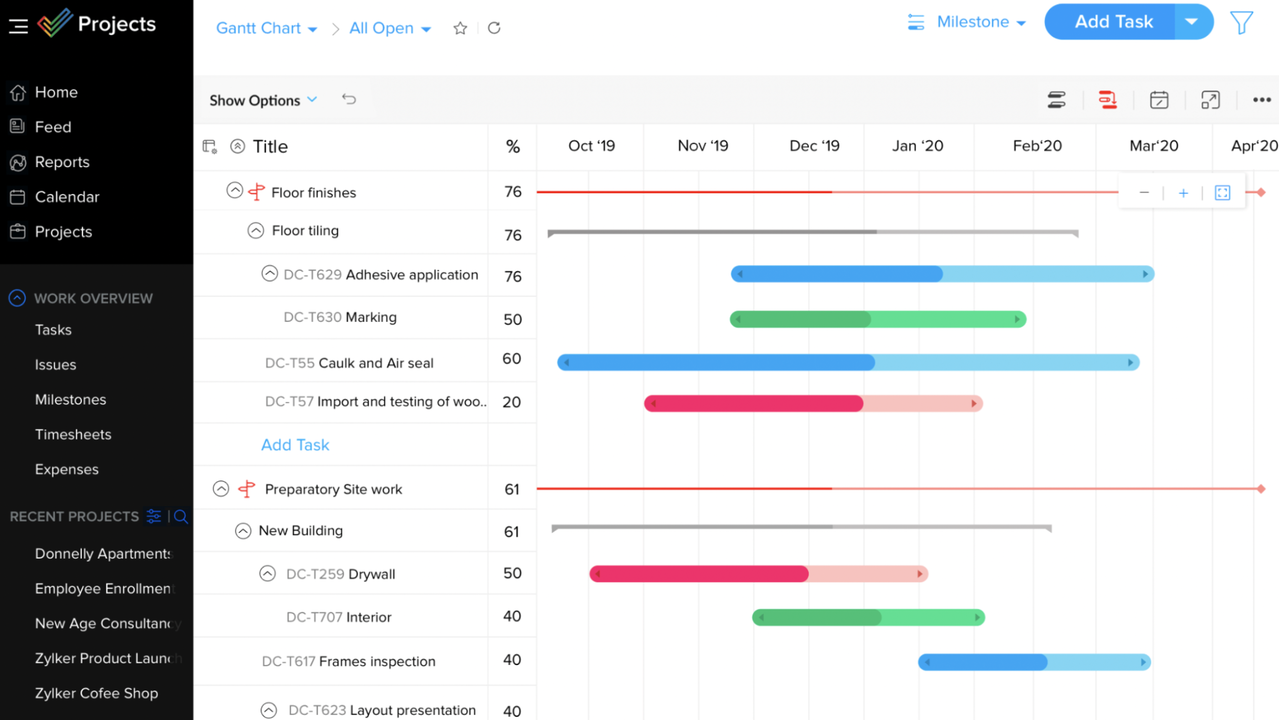Zoom in the timeline with plus

click(1183, 193)
